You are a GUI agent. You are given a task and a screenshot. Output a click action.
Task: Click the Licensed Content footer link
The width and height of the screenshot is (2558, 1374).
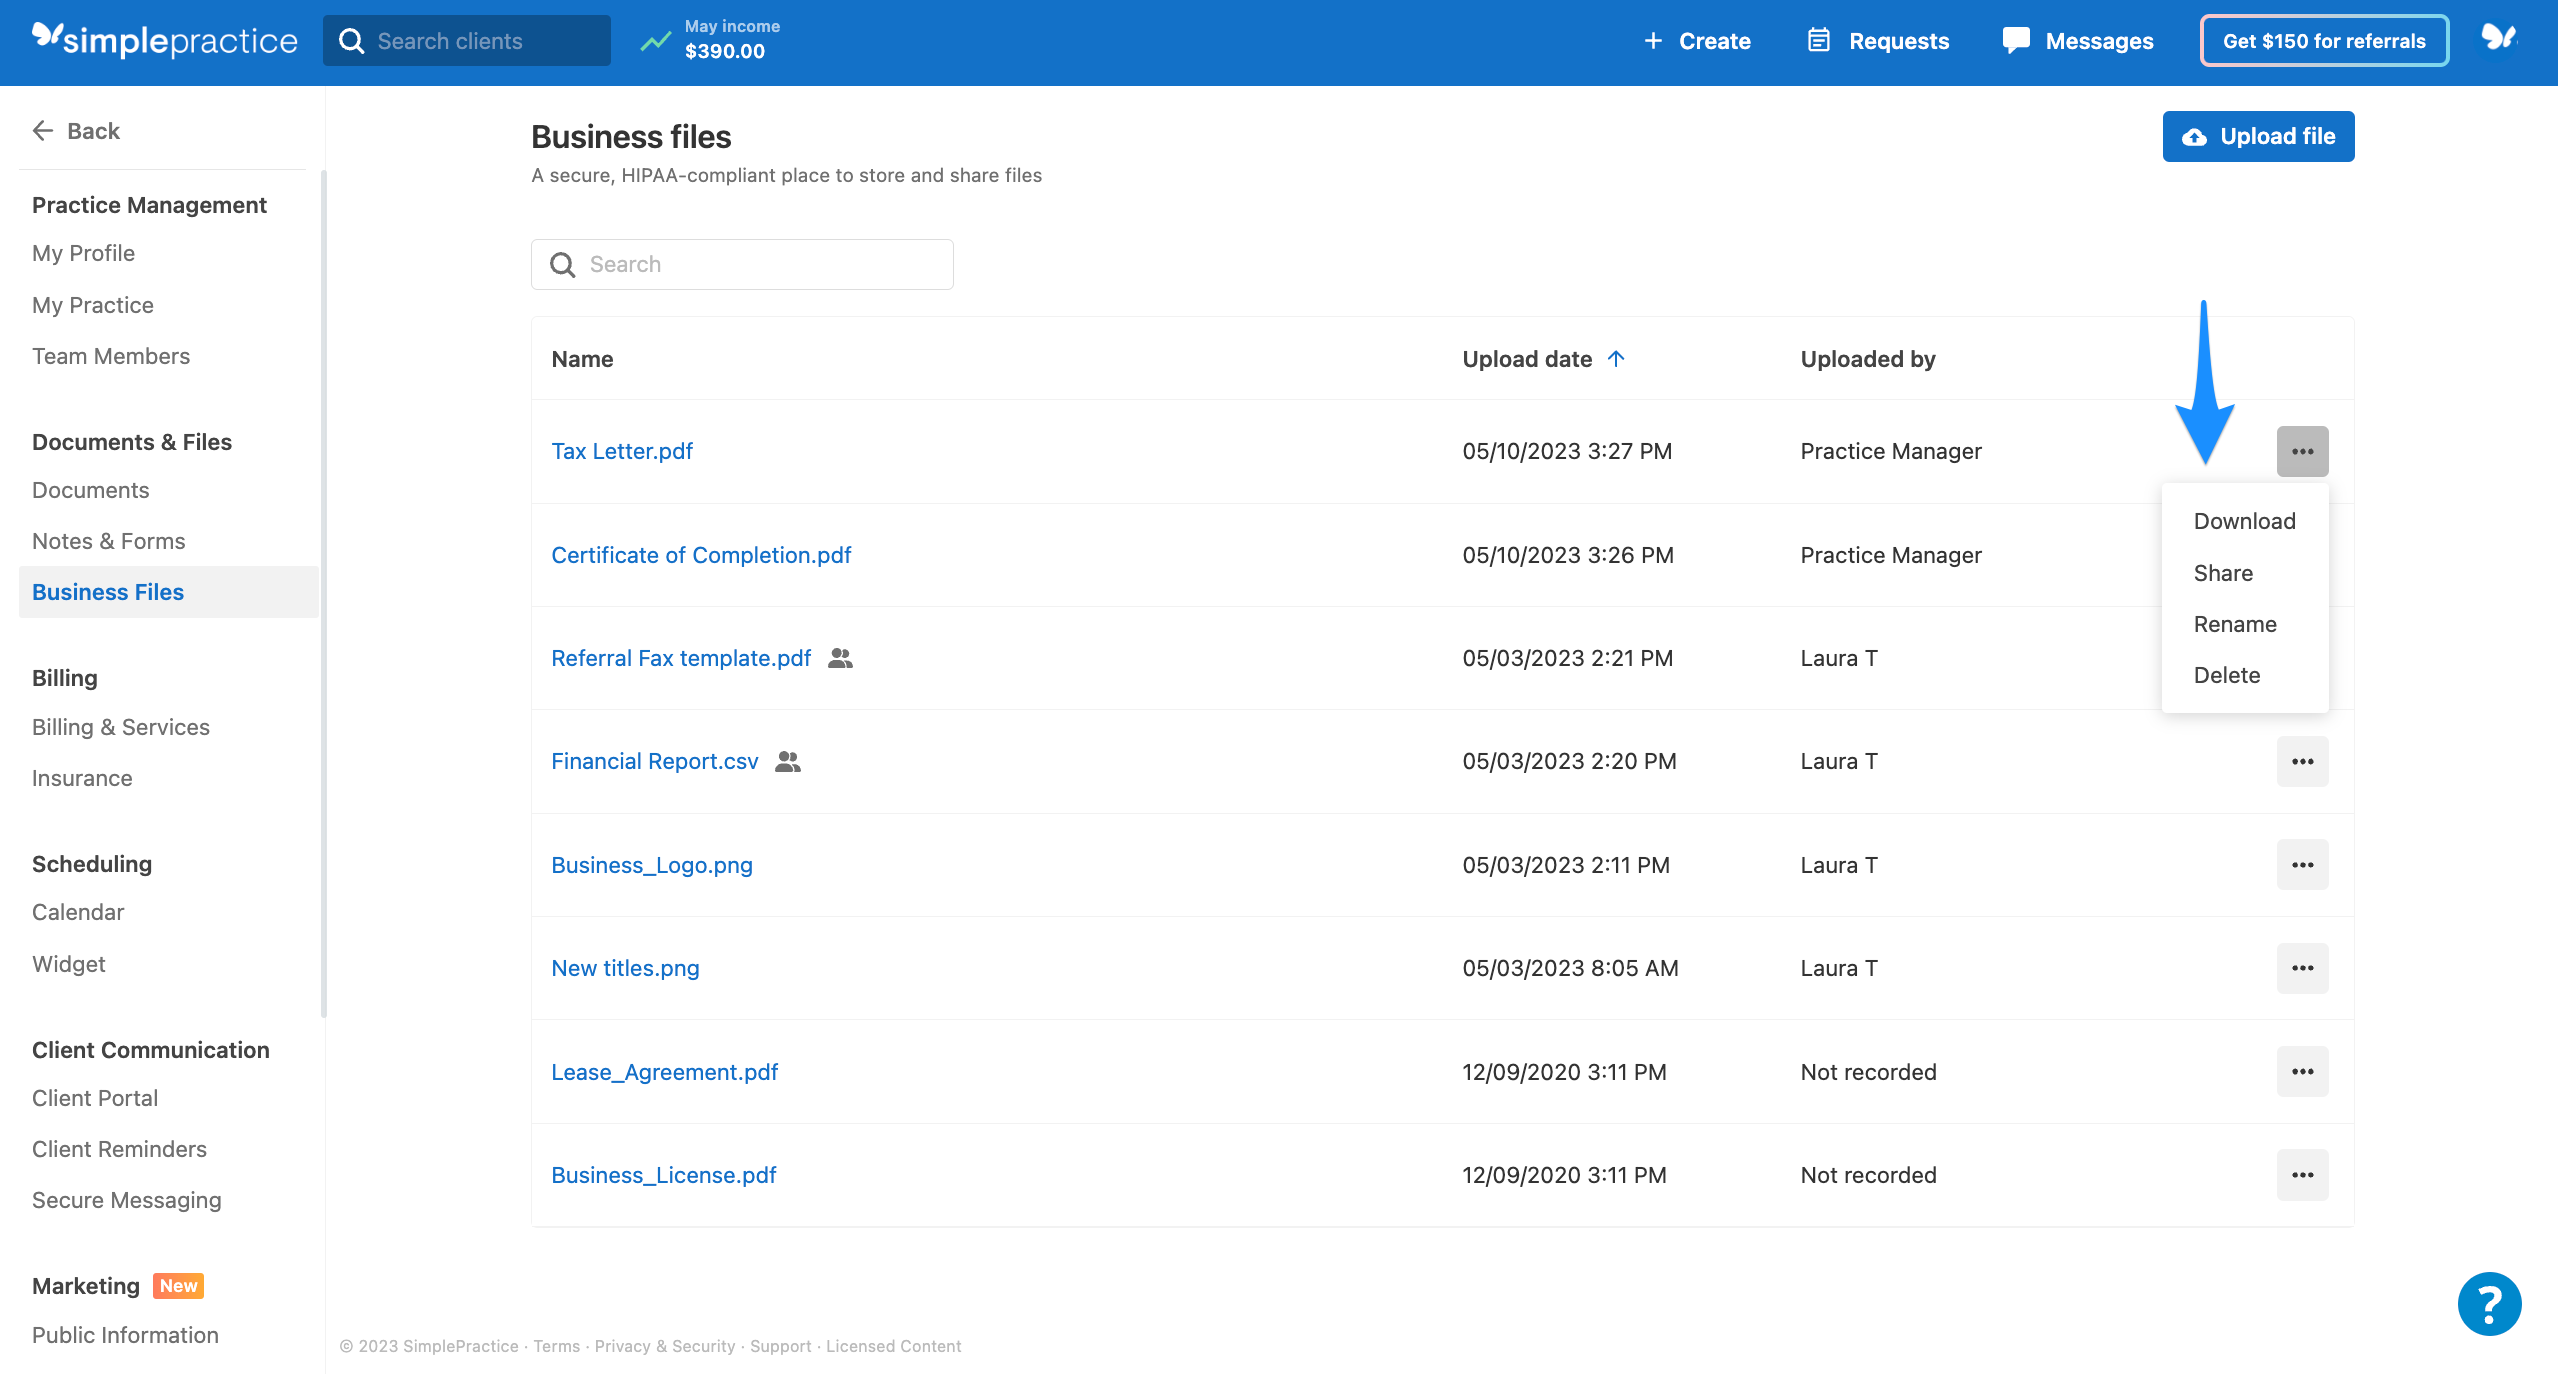tap(893, 1346)
